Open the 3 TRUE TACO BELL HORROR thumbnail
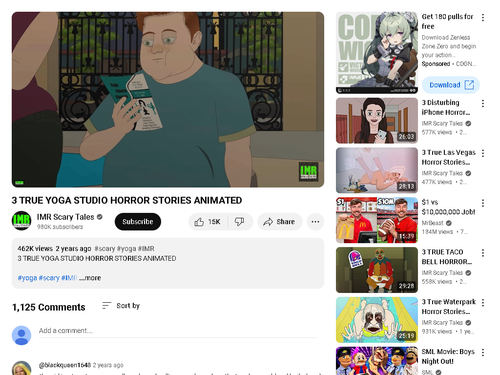Screen dimensions: 500x375 pos(377,270)
